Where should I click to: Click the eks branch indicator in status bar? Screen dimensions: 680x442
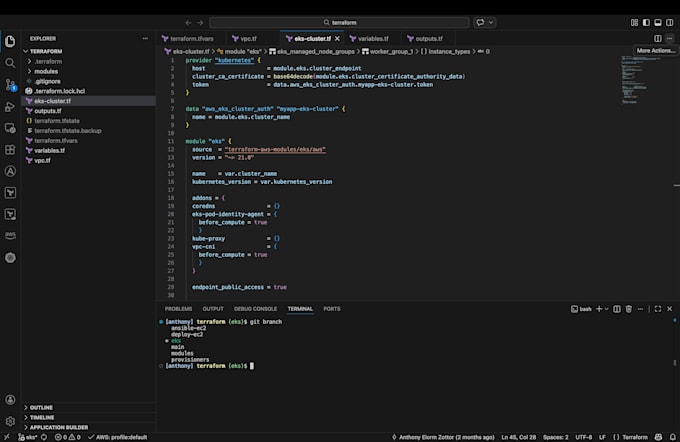point(28,437)
